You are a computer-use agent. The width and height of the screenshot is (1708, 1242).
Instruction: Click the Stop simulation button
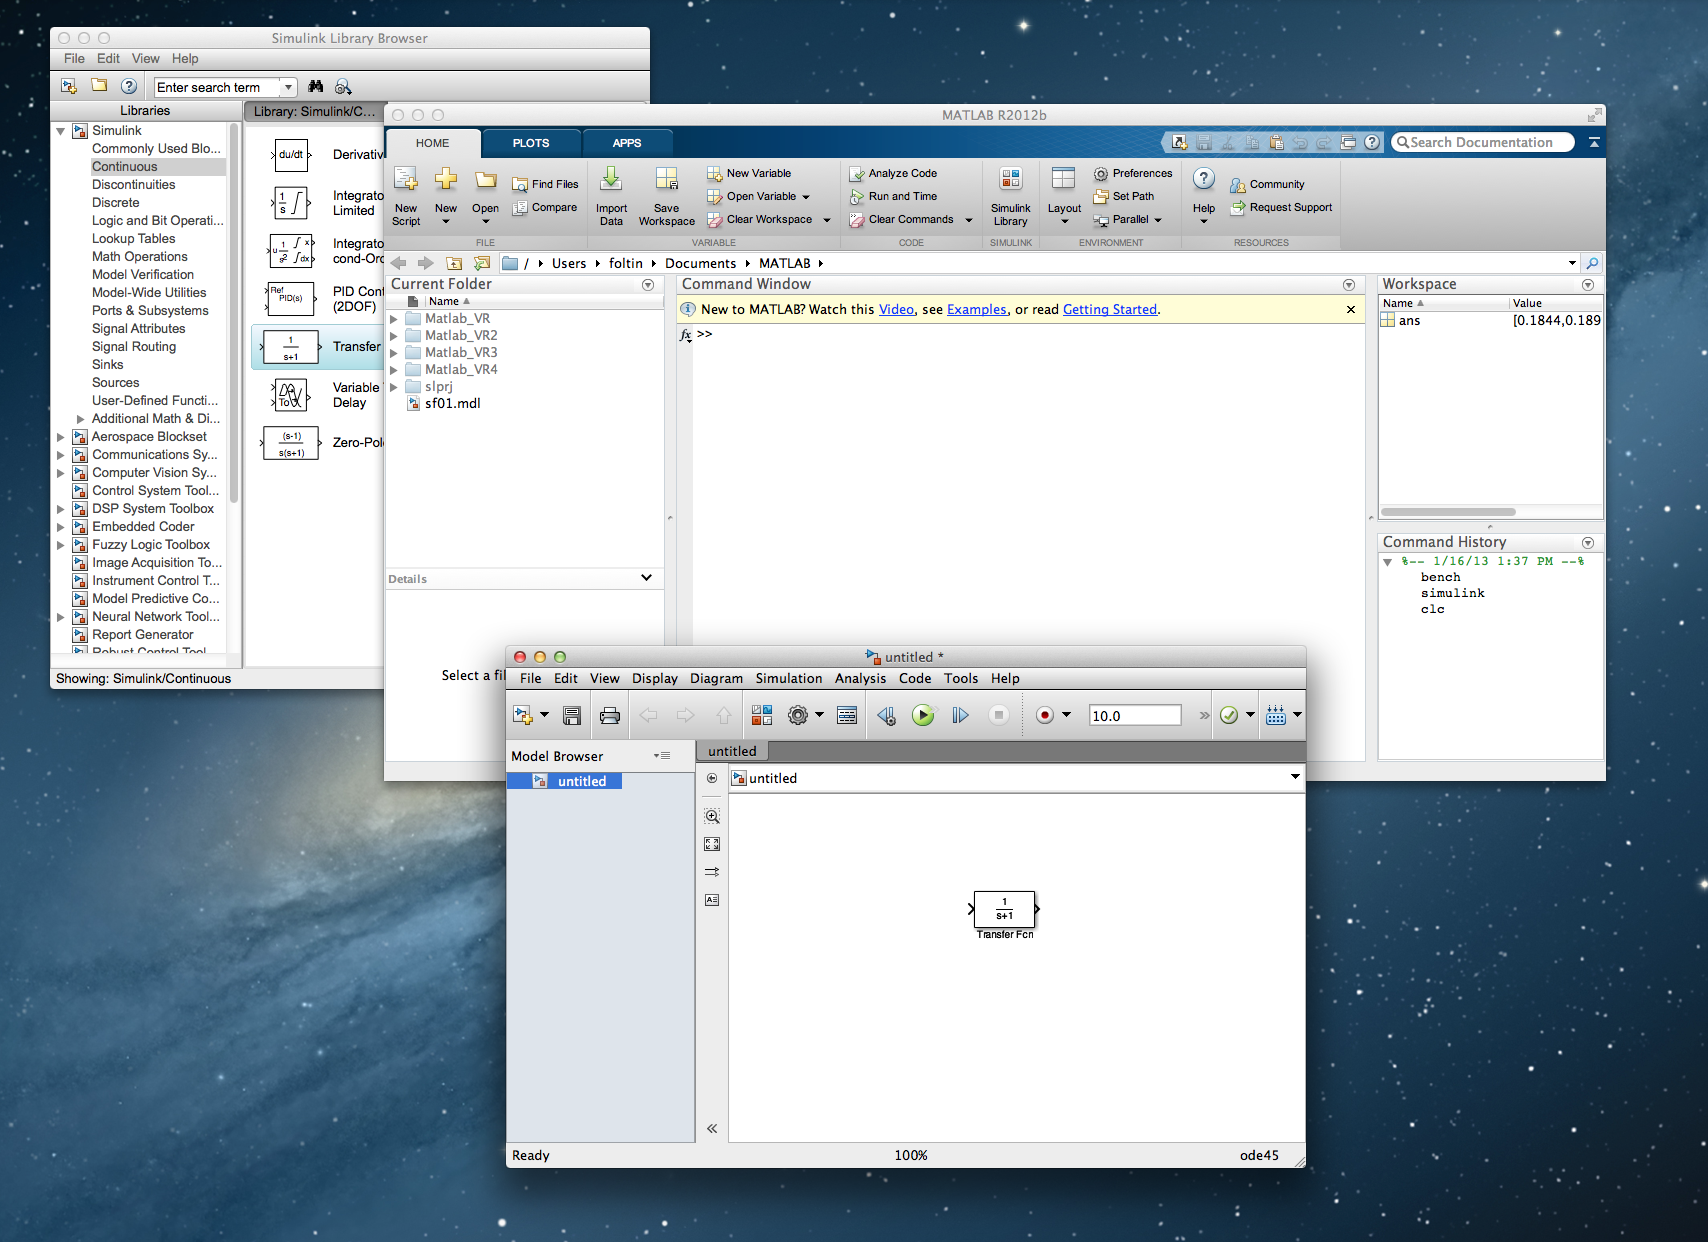click(998, 715)
